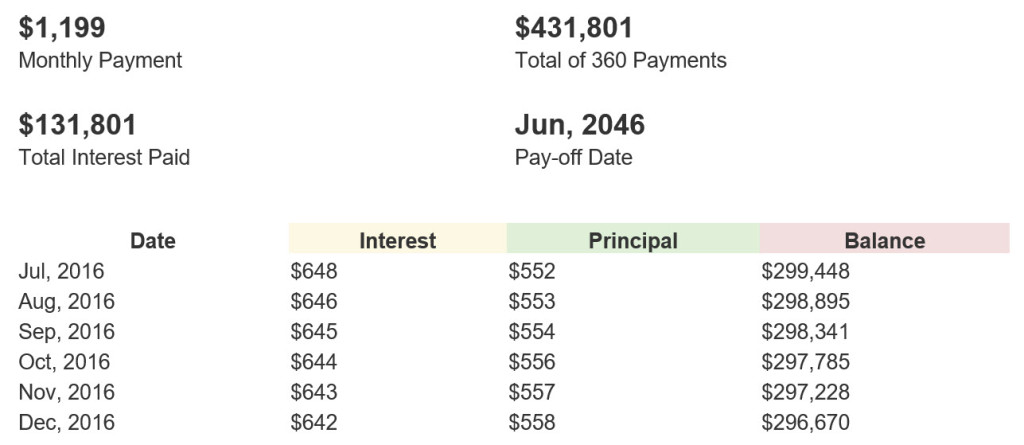Click the Jul, 2016 date row
1024x445 pixels.
point(61,271)
